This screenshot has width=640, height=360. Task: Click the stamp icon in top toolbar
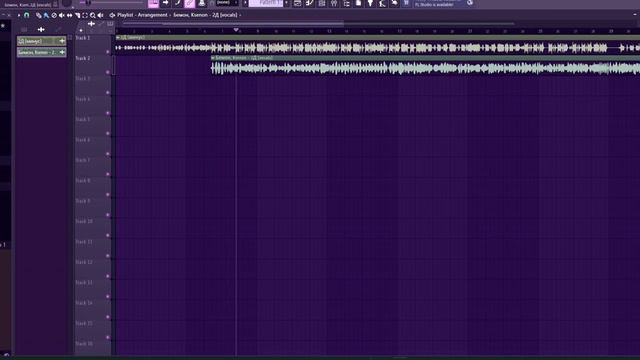pyautogui.click(x=202, y=3)
